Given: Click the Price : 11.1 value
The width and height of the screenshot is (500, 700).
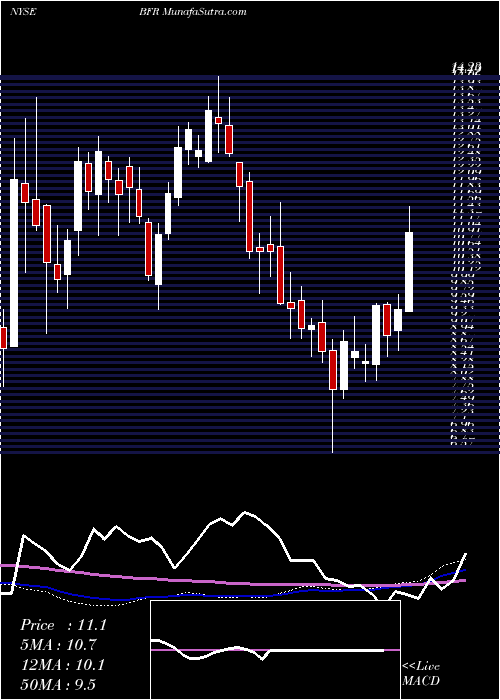Looking at the screenshot, I should [x=63, y=625].
